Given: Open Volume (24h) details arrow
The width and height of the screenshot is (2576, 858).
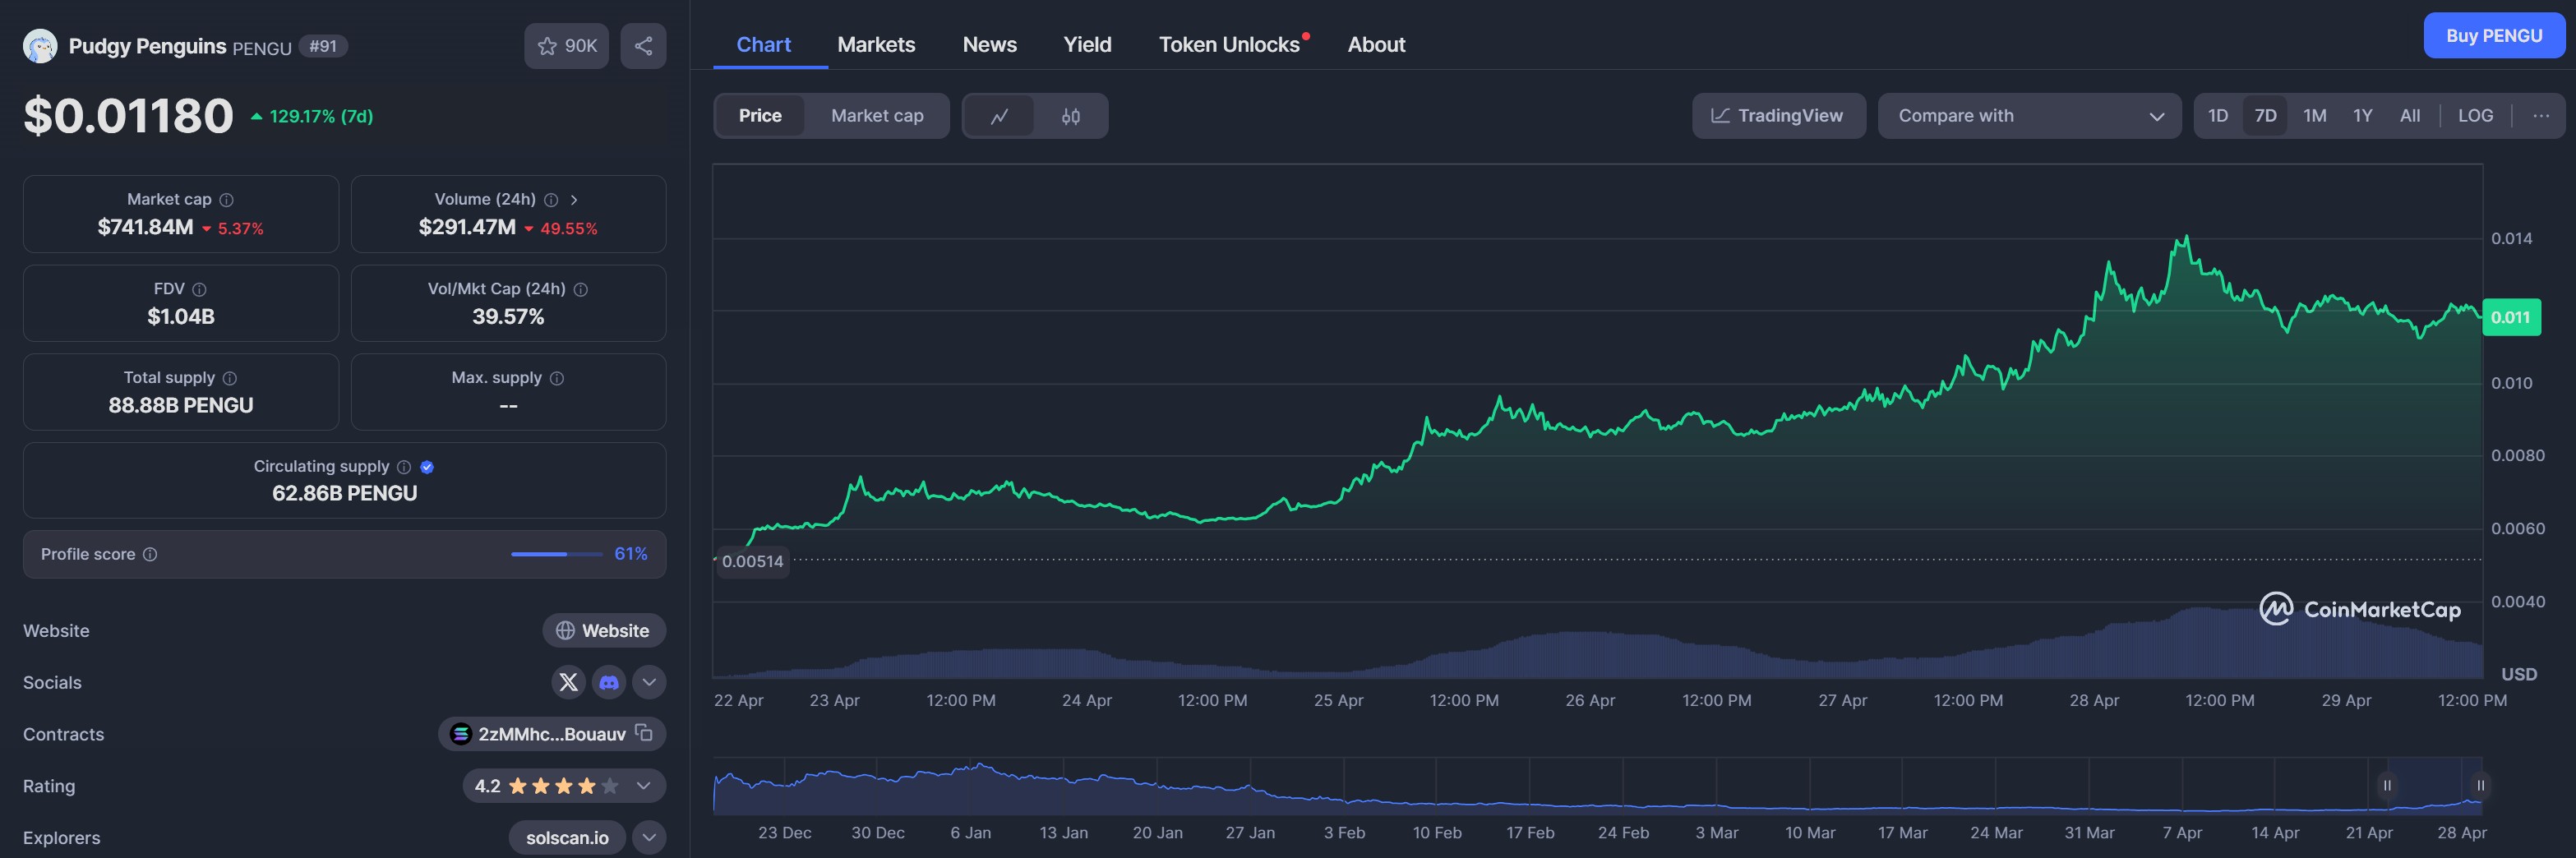Looking at the screenshot, I should tap(574, 200).
